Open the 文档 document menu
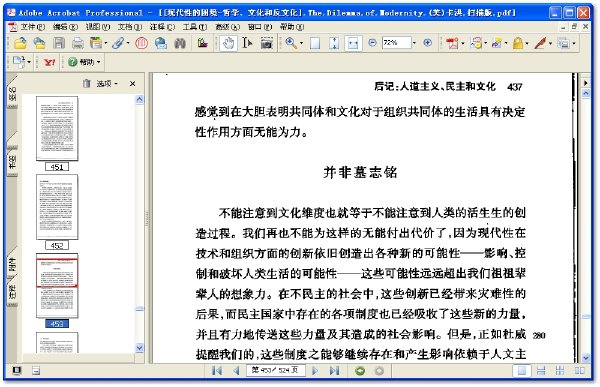The height and width of the screenshot is (387, 600). (130, 27)
